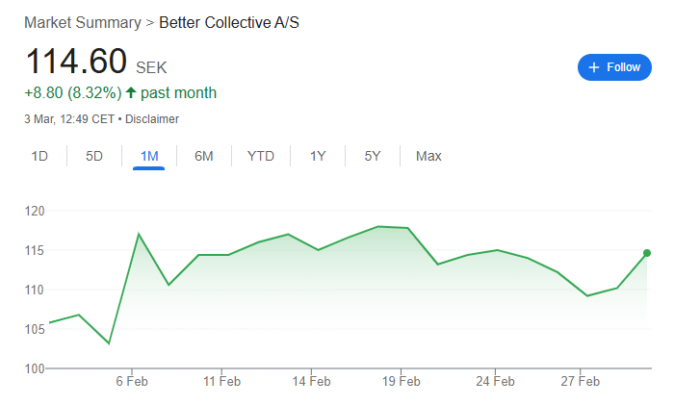Viewport: 700px width, 405px height.
Task: Open the Disclaimer link
Action: tap(153, 119)
